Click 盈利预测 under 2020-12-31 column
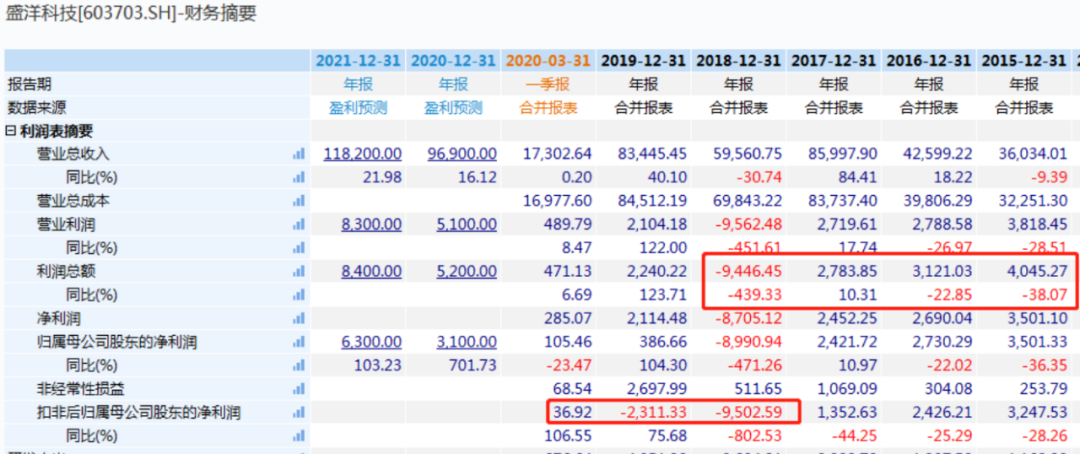Viewport: 1080px width, 454px height. [x=453, y=107]
